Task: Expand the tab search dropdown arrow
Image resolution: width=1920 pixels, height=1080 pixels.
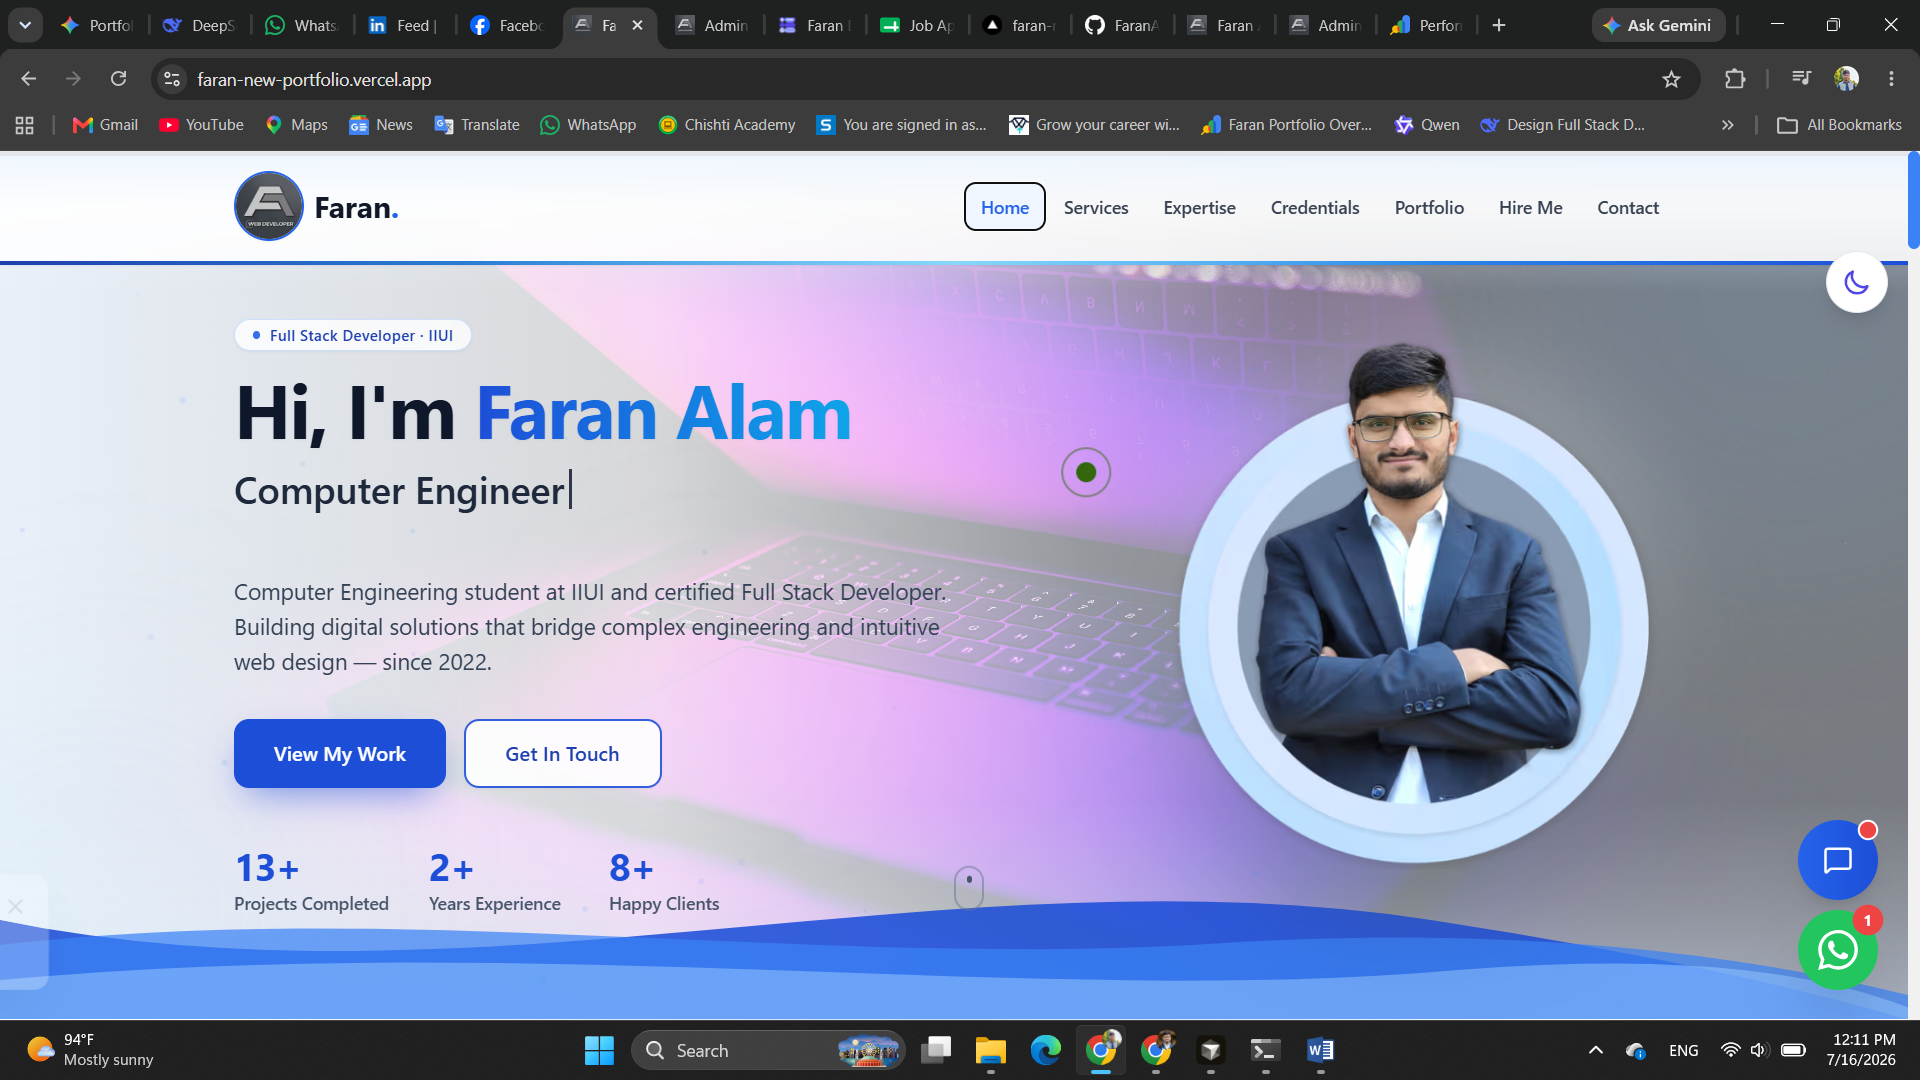Action: coord(25,25)
